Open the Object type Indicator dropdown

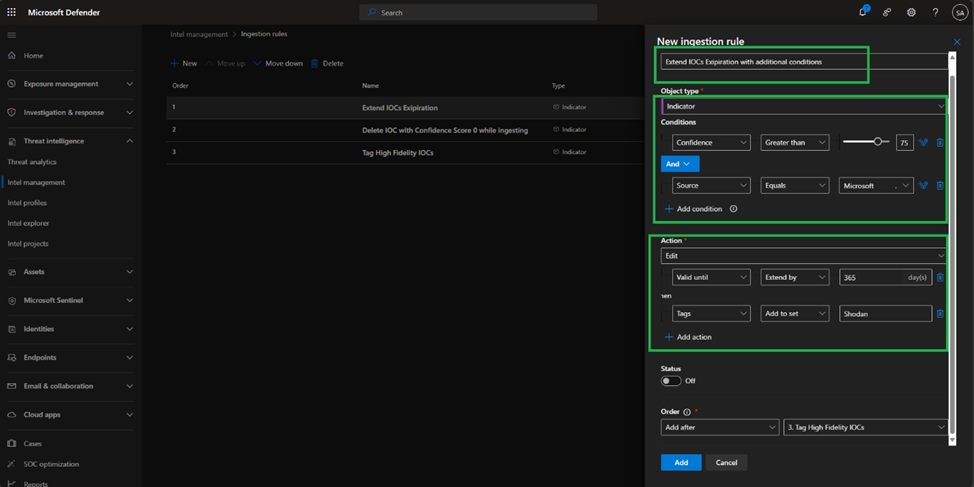tap(804, 106)
